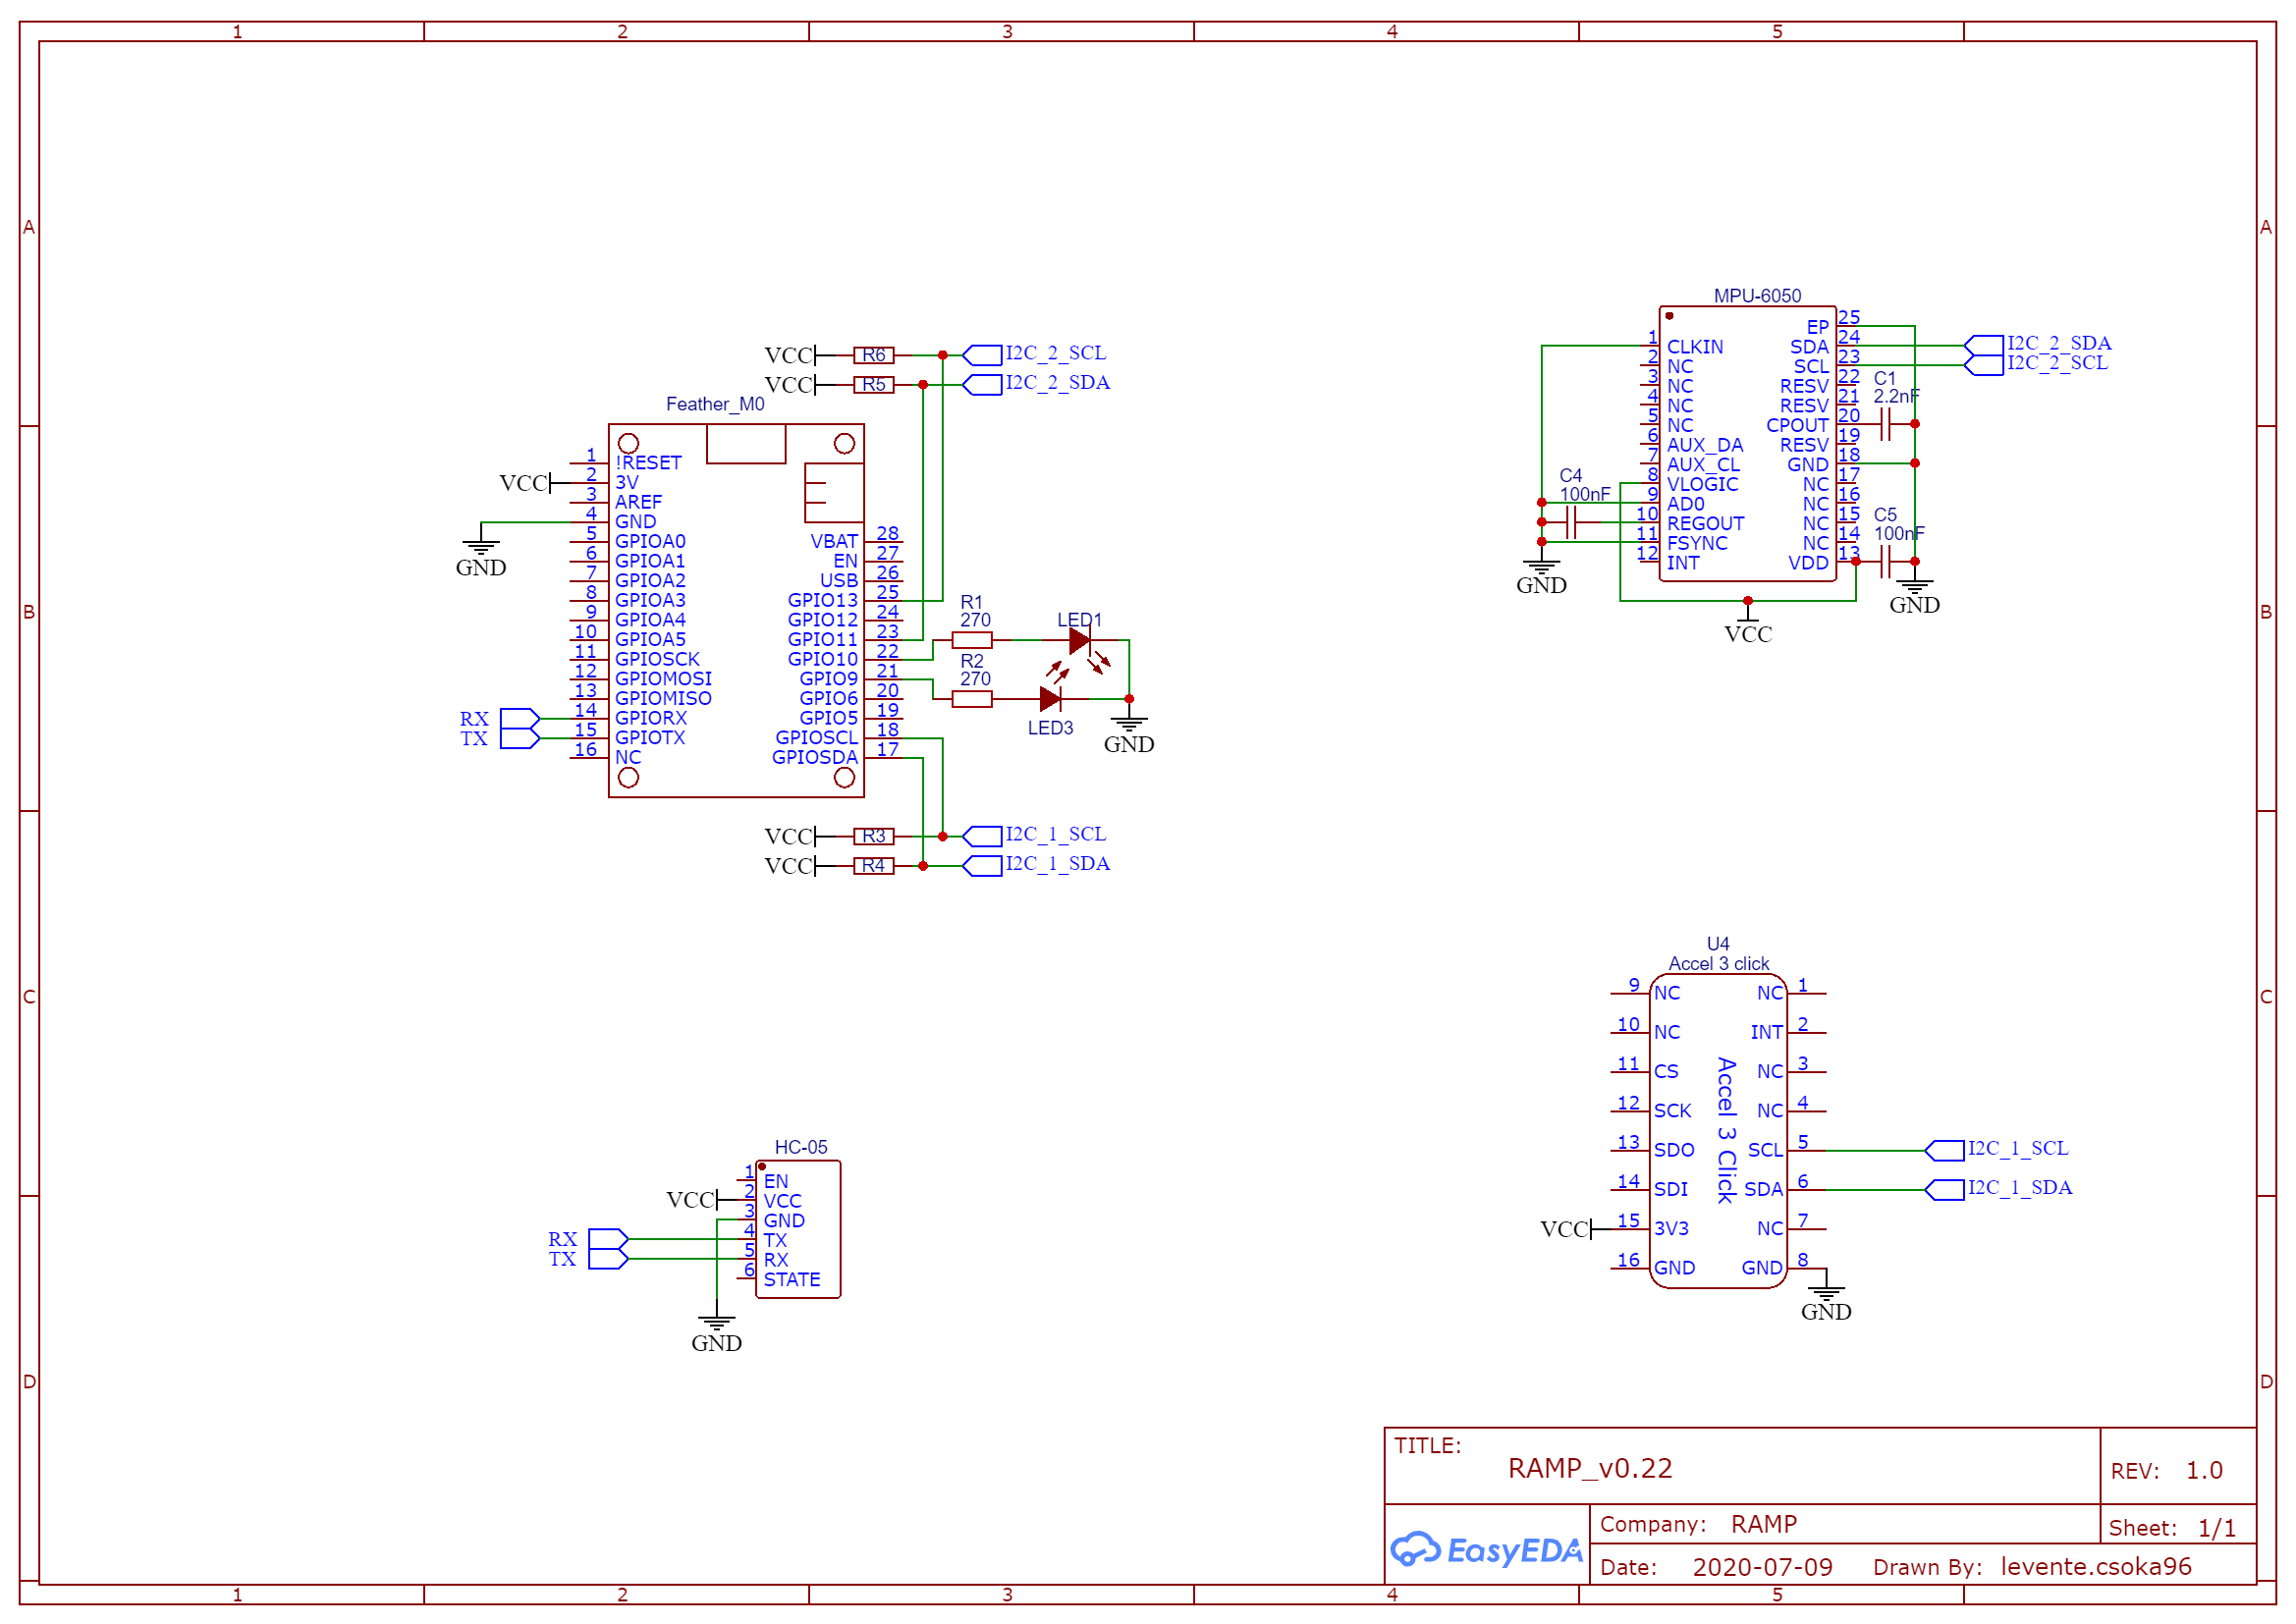Image resolution: width=2296 pixels, height=1624 pixels.
Task: Select the LED1 diode symbol
Action: tap(1079, 640)
